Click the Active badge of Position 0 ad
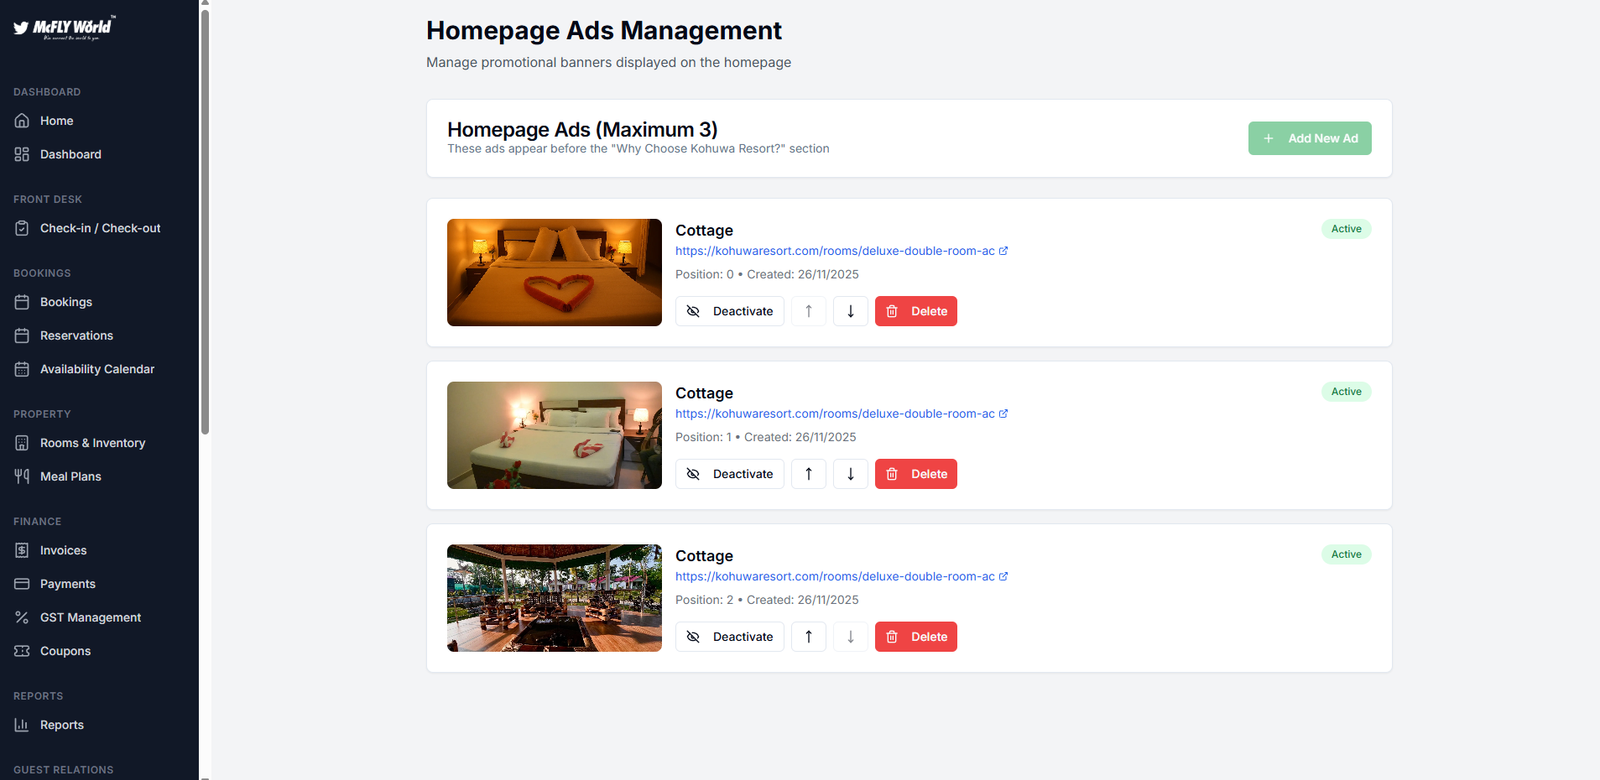 click(x=1346, y=229)
